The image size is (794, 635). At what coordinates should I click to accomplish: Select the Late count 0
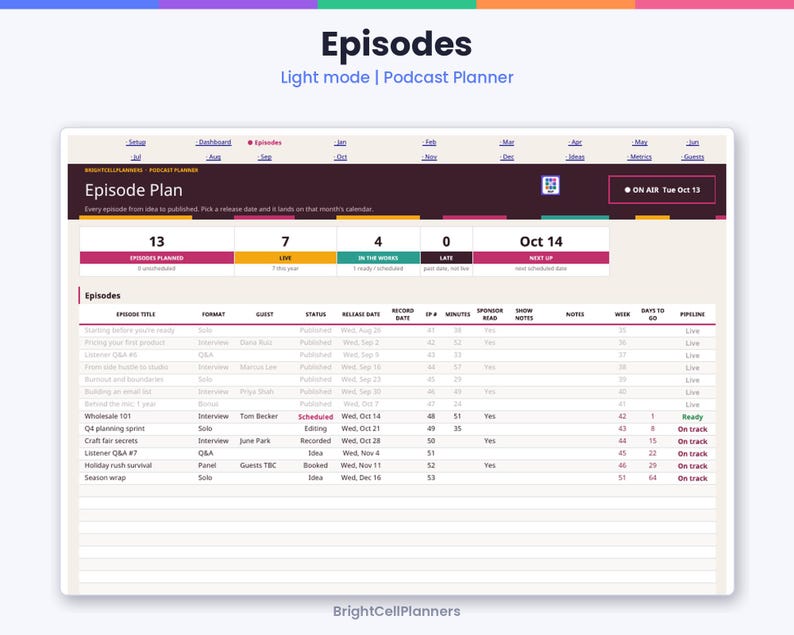pyautogui.click(x=446, y=242)
